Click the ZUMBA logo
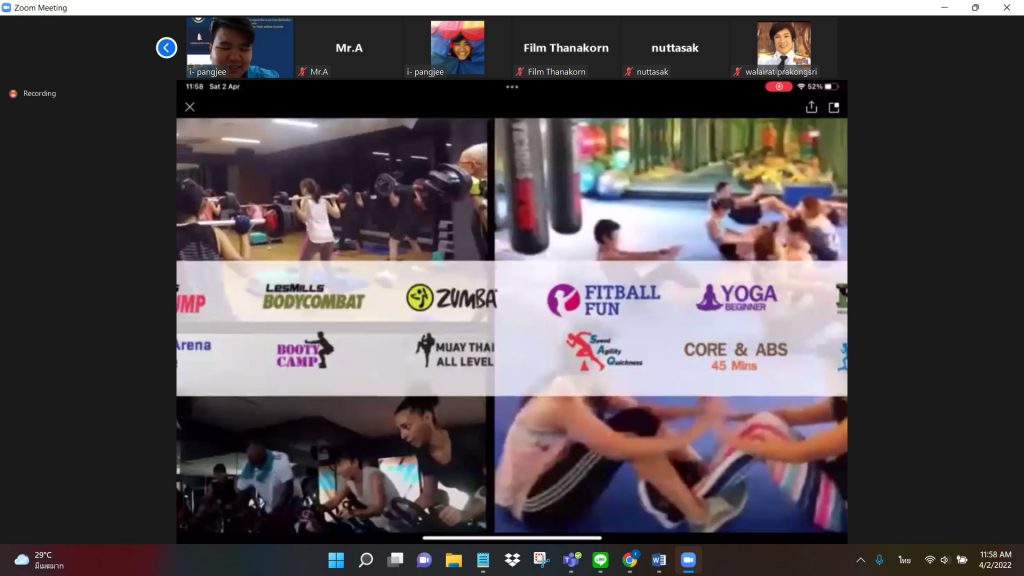1024x576 pixels. 451,298
